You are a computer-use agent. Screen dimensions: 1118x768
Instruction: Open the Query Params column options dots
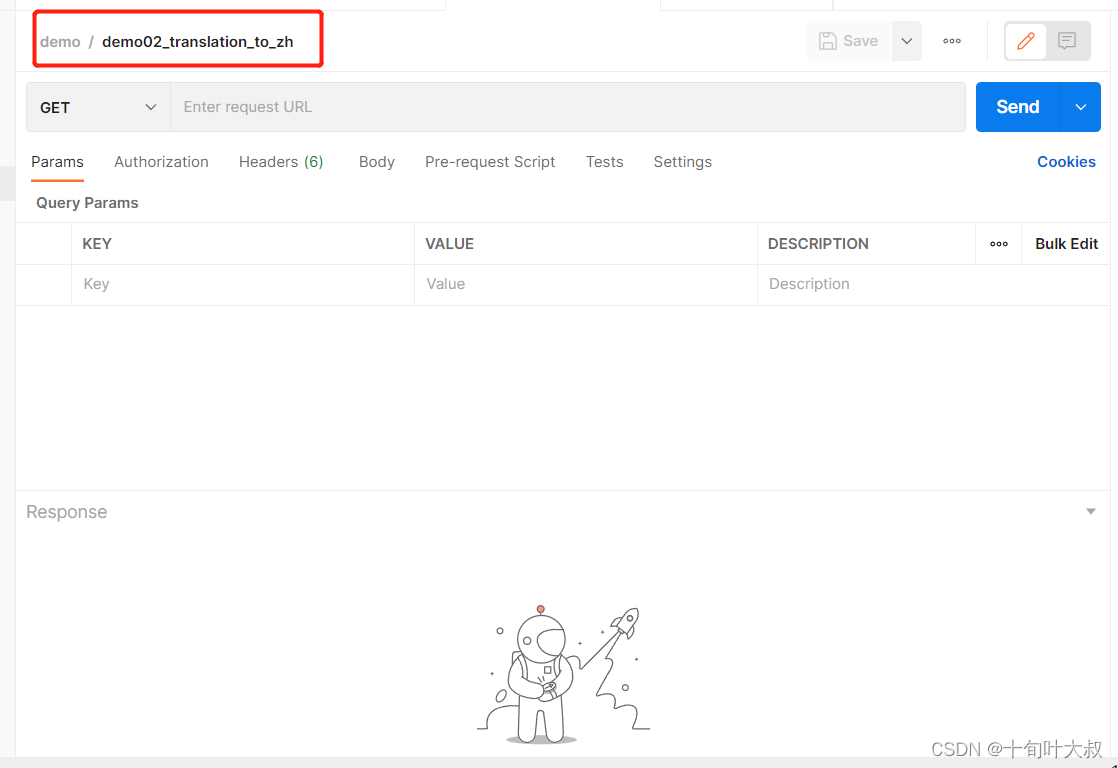pyautogui.click(x=998, y=244)
